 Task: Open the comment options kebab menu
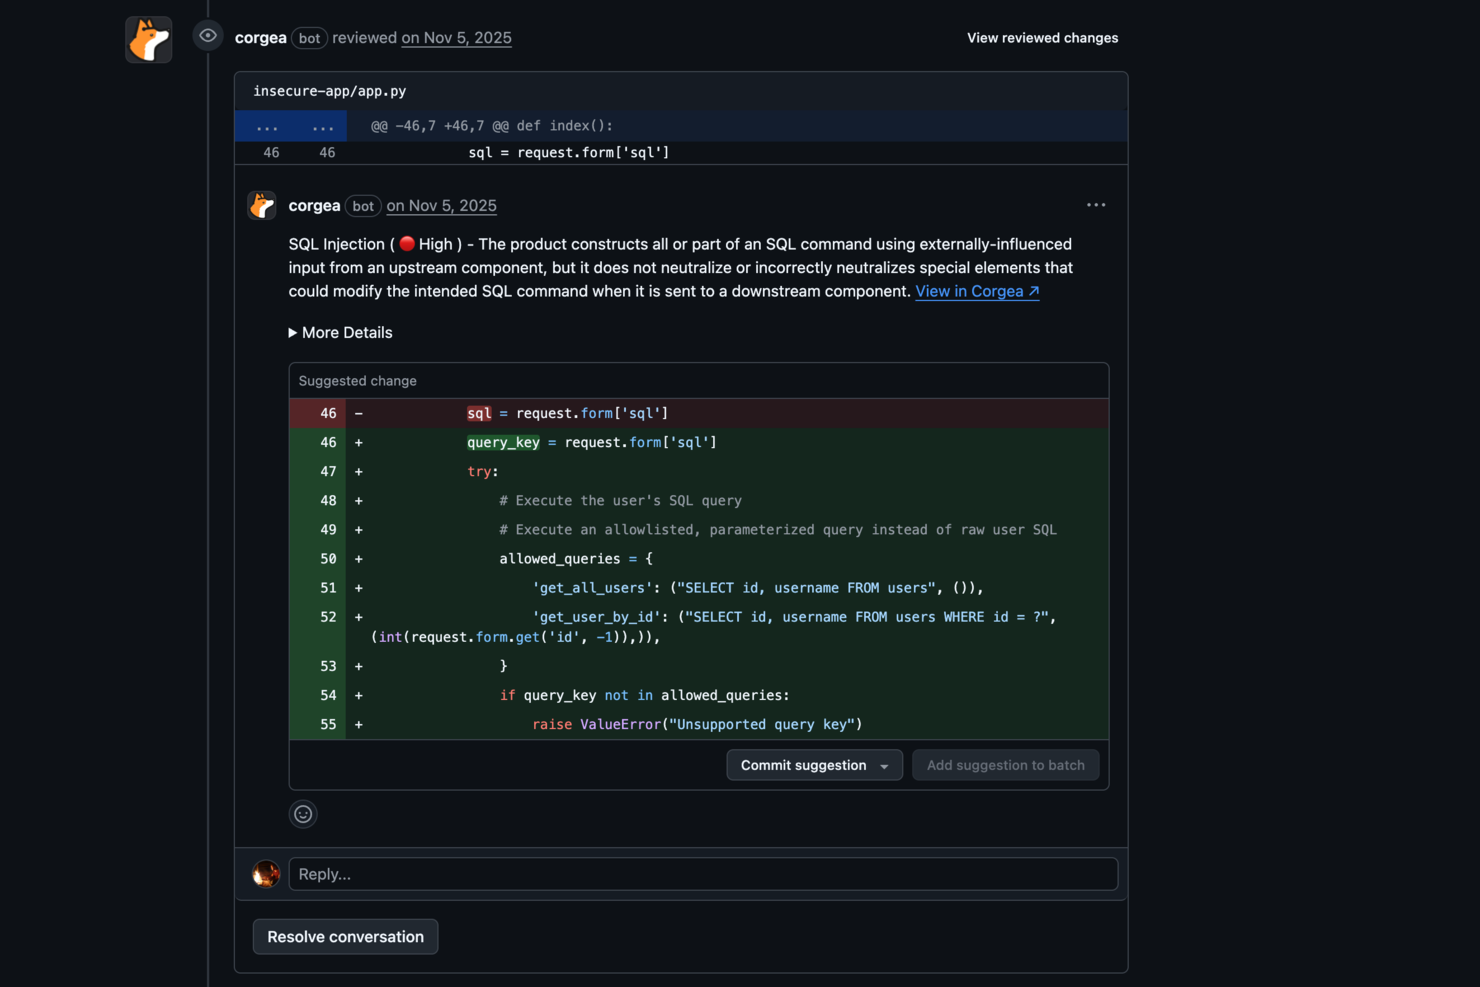coord(1096,205)
